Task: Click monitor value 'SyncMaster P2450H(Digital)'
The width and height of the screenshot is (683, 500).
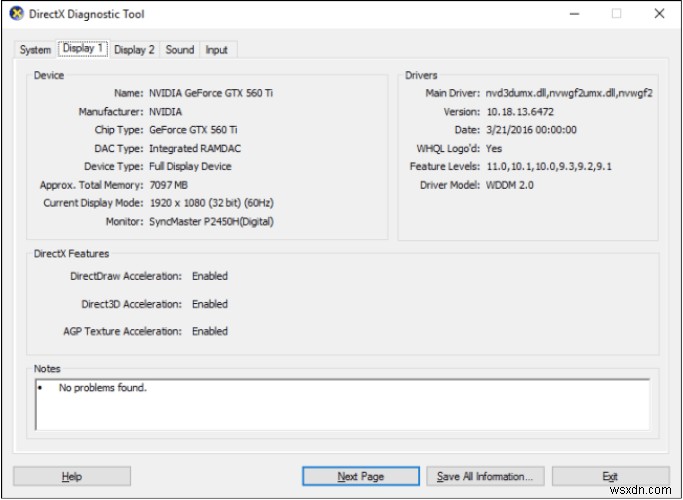Action: point(211,222)
